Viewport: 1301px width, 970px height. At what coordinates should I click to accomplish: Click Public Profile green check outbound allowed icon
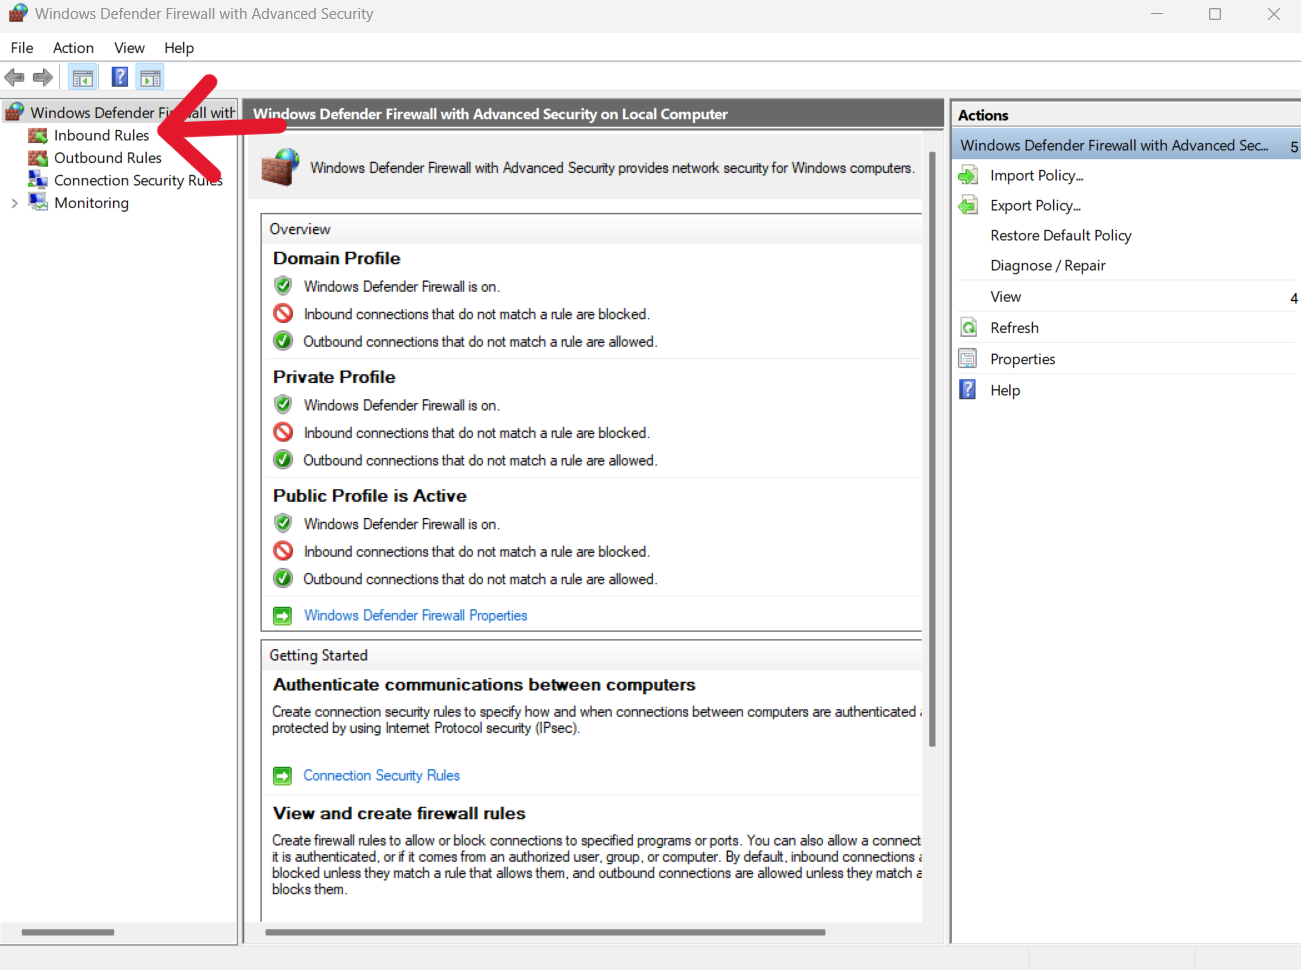point(283,579)
